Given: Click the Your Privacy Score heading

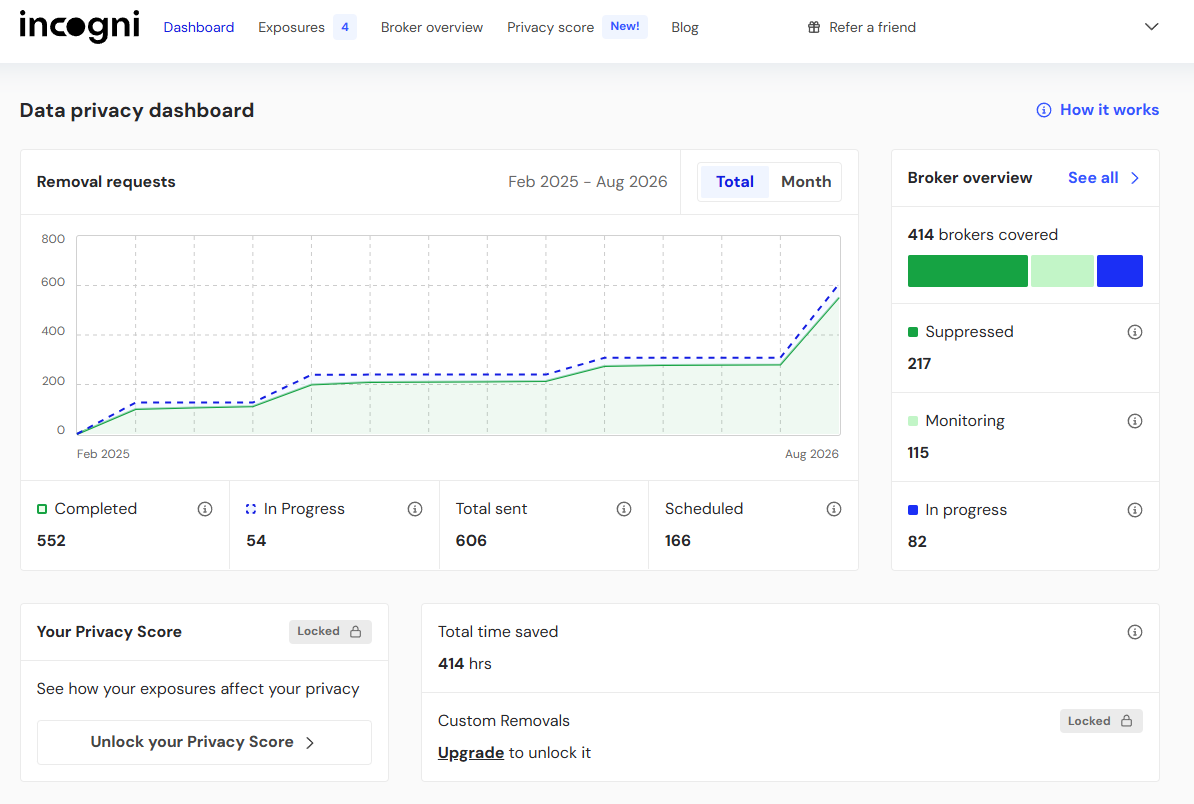Looking at the screenshot, I should point(109,632).
